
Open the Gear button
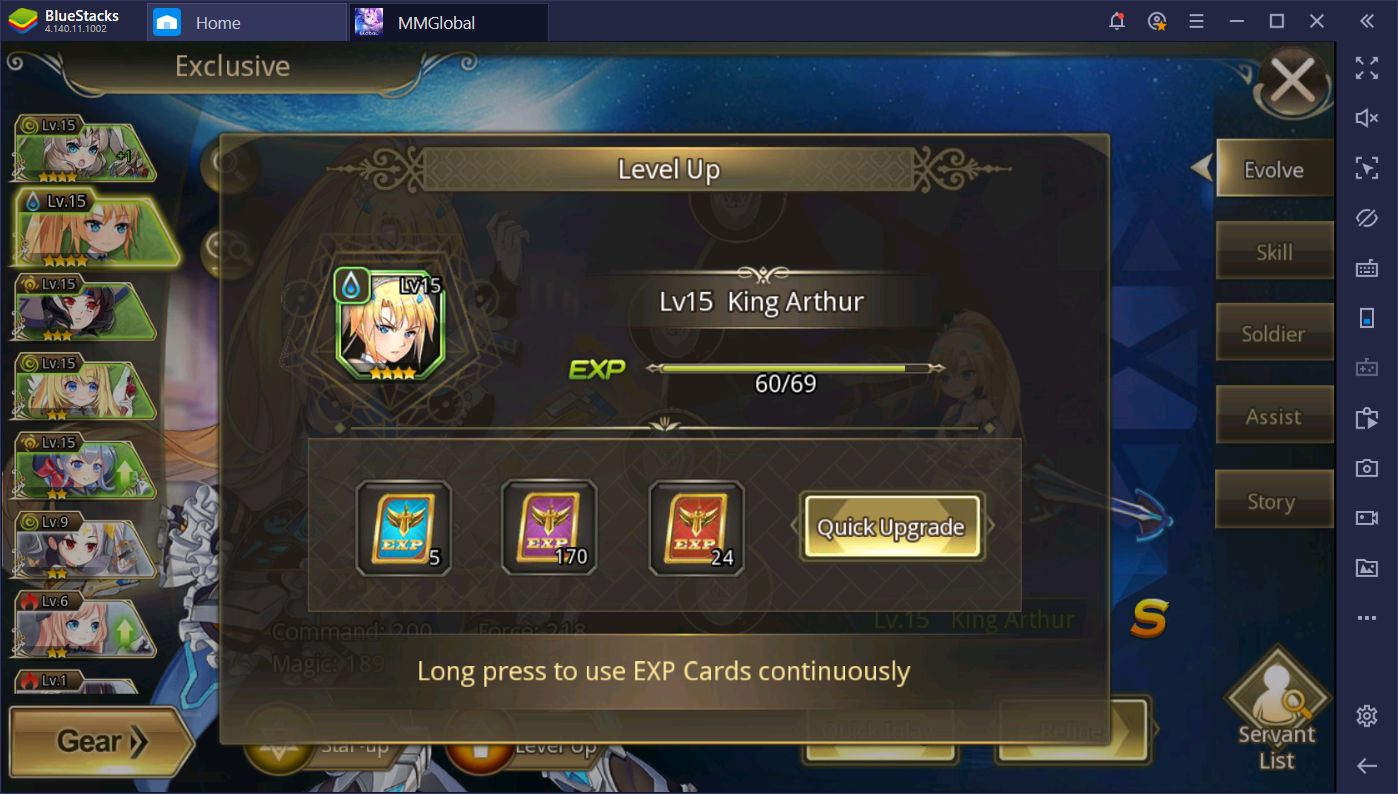click(x=101, y=741)
